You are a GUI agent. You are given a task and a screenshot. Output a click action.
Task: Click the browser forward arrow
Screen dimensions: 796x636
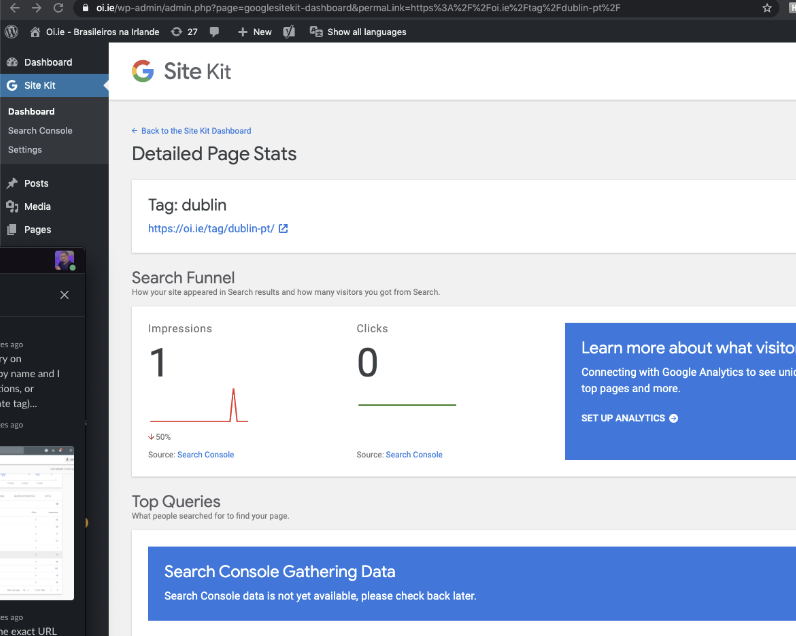coord(37,8)
